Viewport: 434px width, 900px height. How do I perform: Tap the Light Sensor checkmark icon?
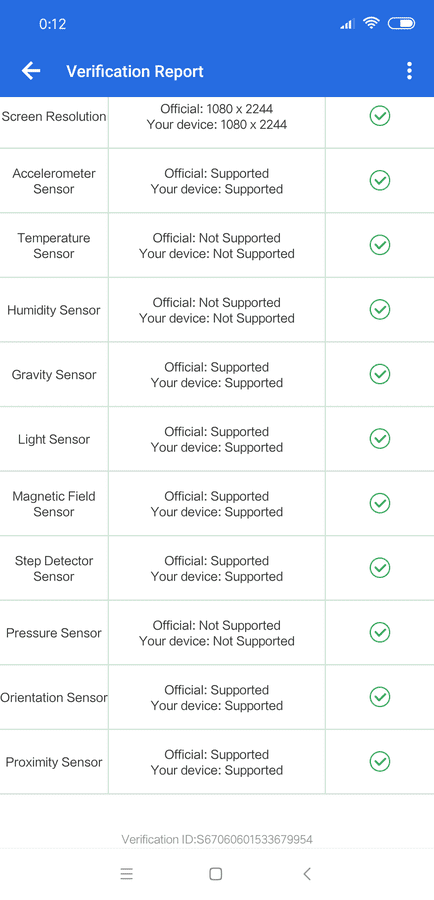379,439
